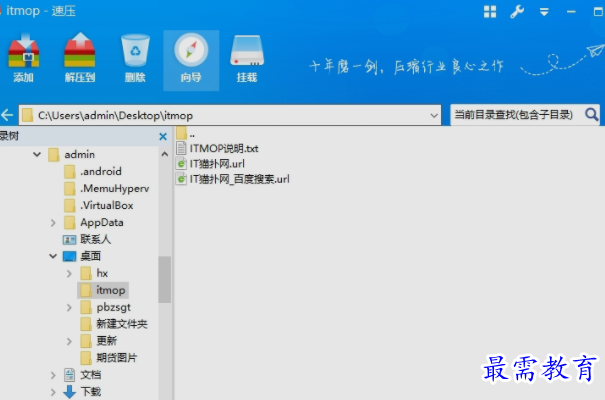Select the file ITMOP说明.txt

click(217, 149)
